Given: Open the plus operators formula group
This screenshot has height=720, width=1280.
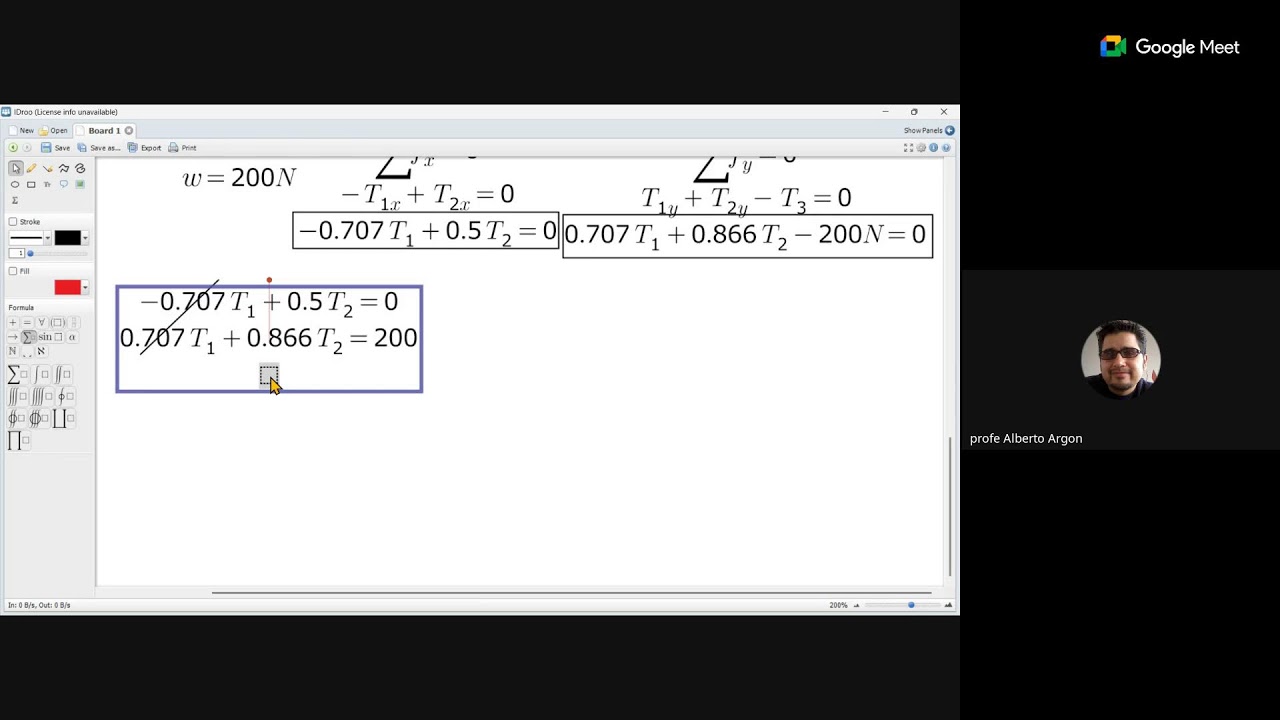Looking at the screenshot, I should pyautogui.click(x=12, y=322).
